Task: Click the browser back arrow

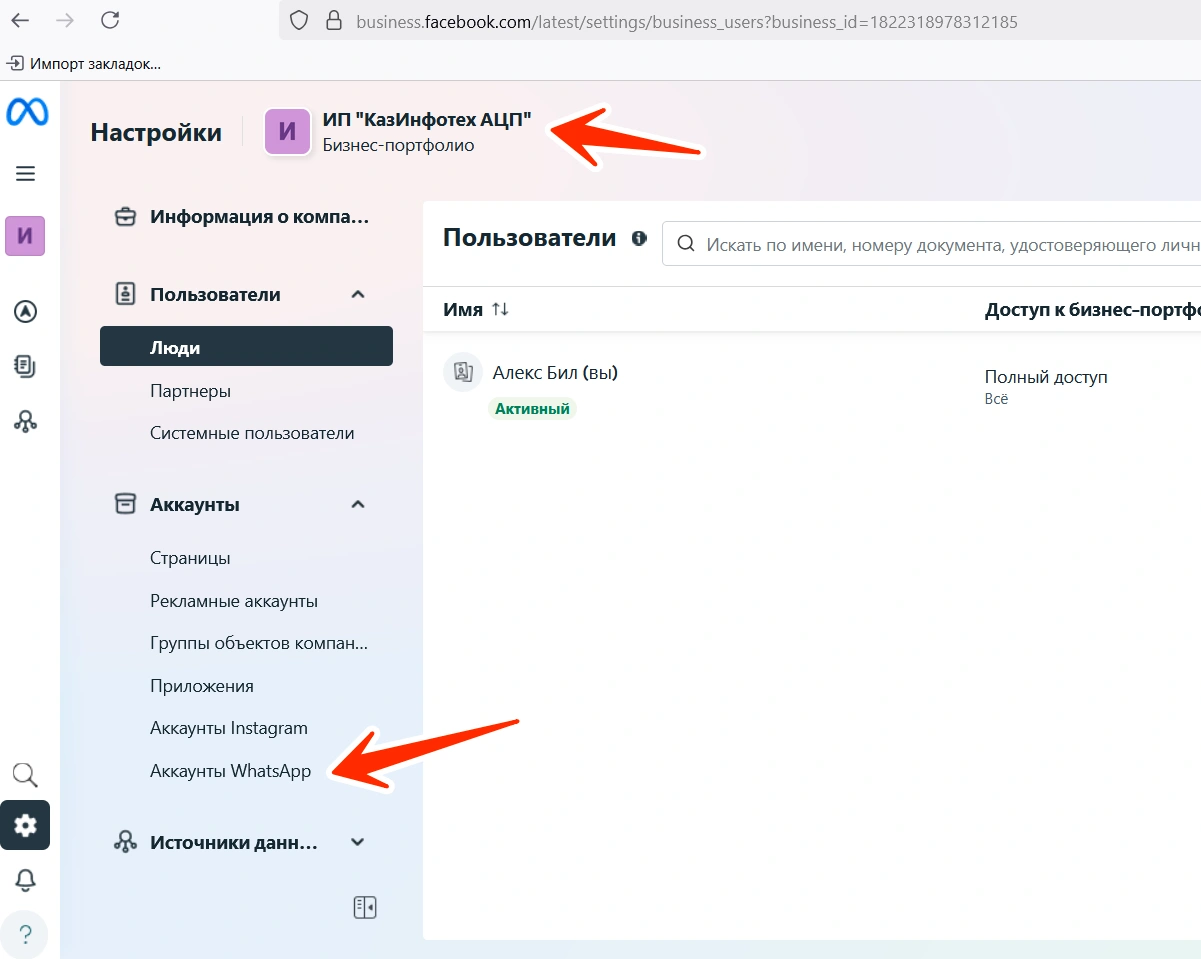Action: pos(20,20)
